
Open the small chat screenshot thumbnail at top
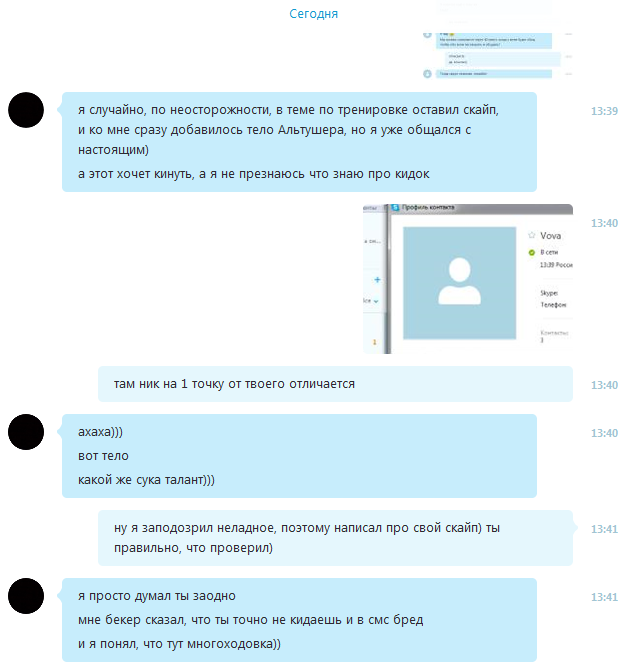tap(497, 40)
